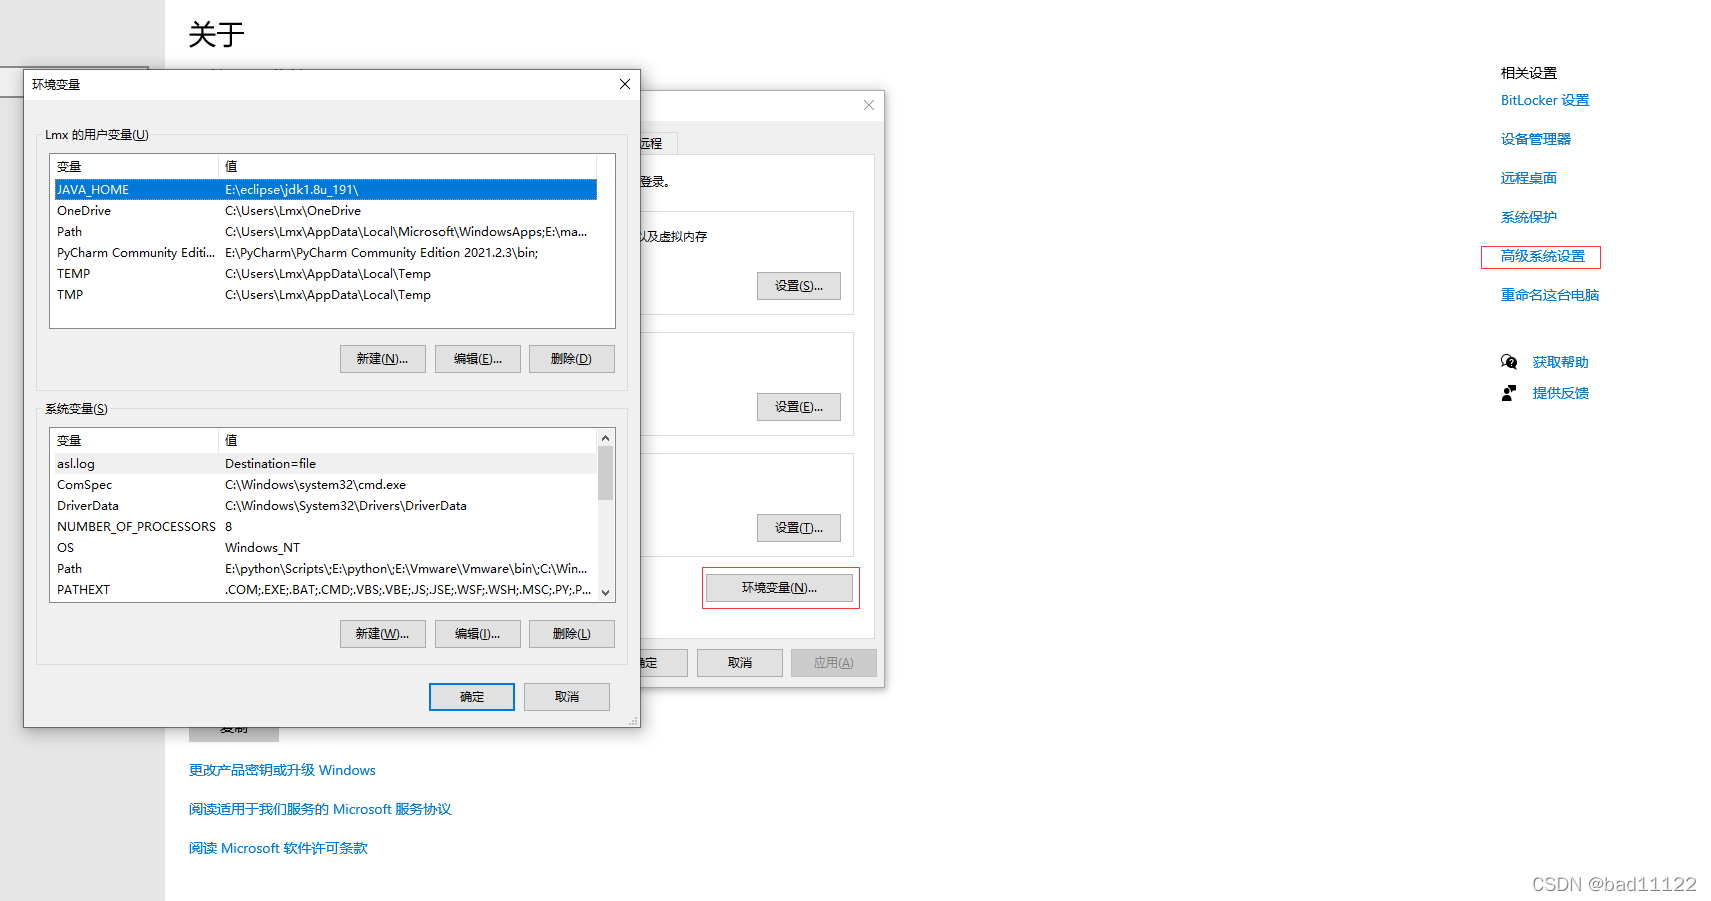Open 设备管理器 link
Image resolution: width=1711 pixels, height=901 pixels.
coord(1536,140)
